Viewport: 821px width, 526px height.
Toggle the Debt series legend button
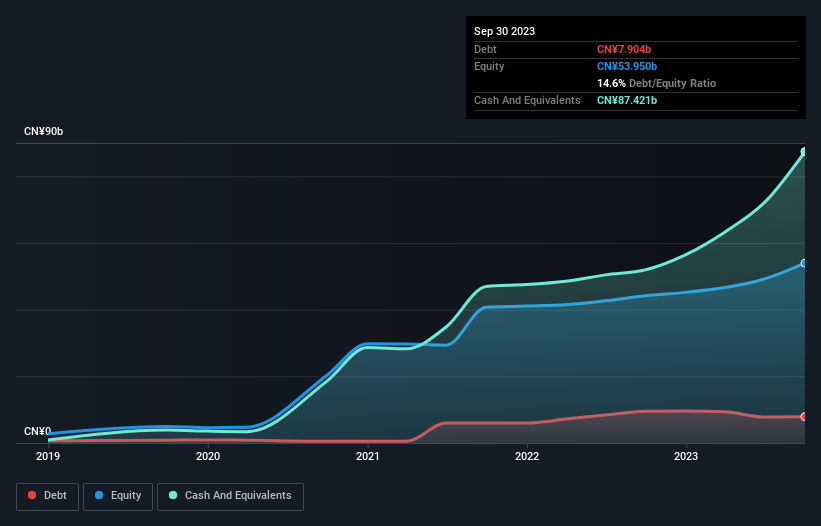[48, 496]
